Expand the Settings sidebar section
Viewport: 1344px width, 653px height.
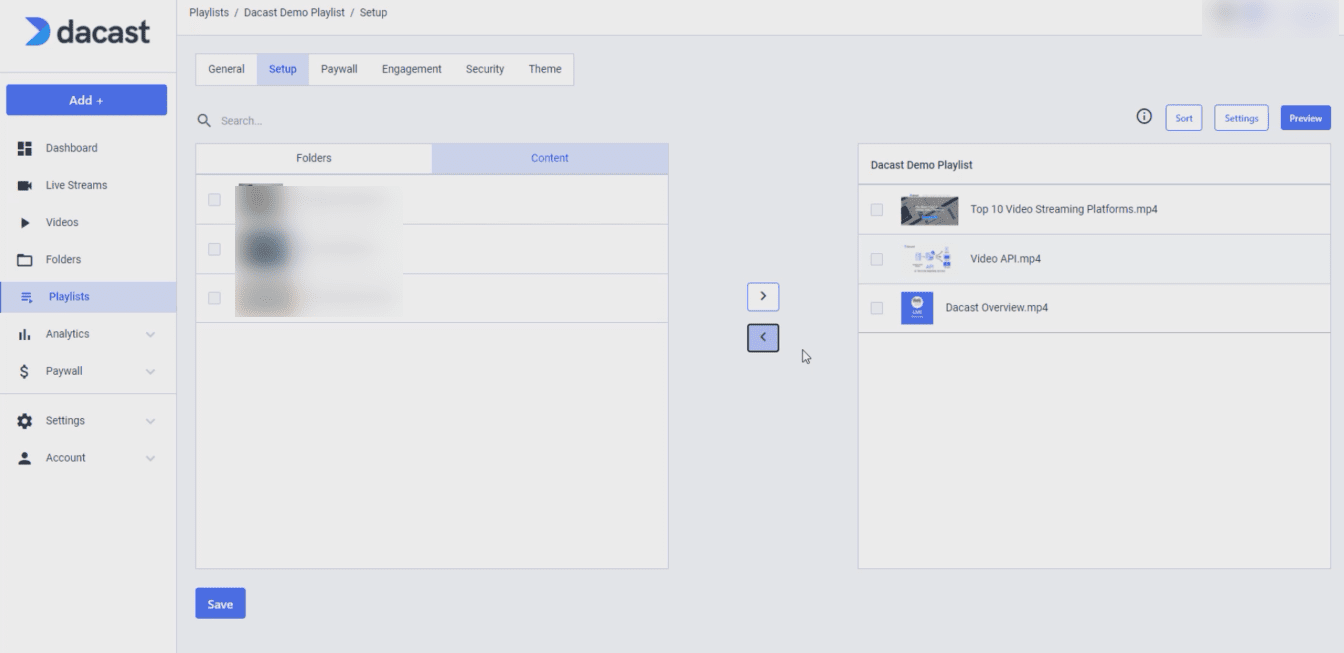pyautogui.click(x=150, y=421)
